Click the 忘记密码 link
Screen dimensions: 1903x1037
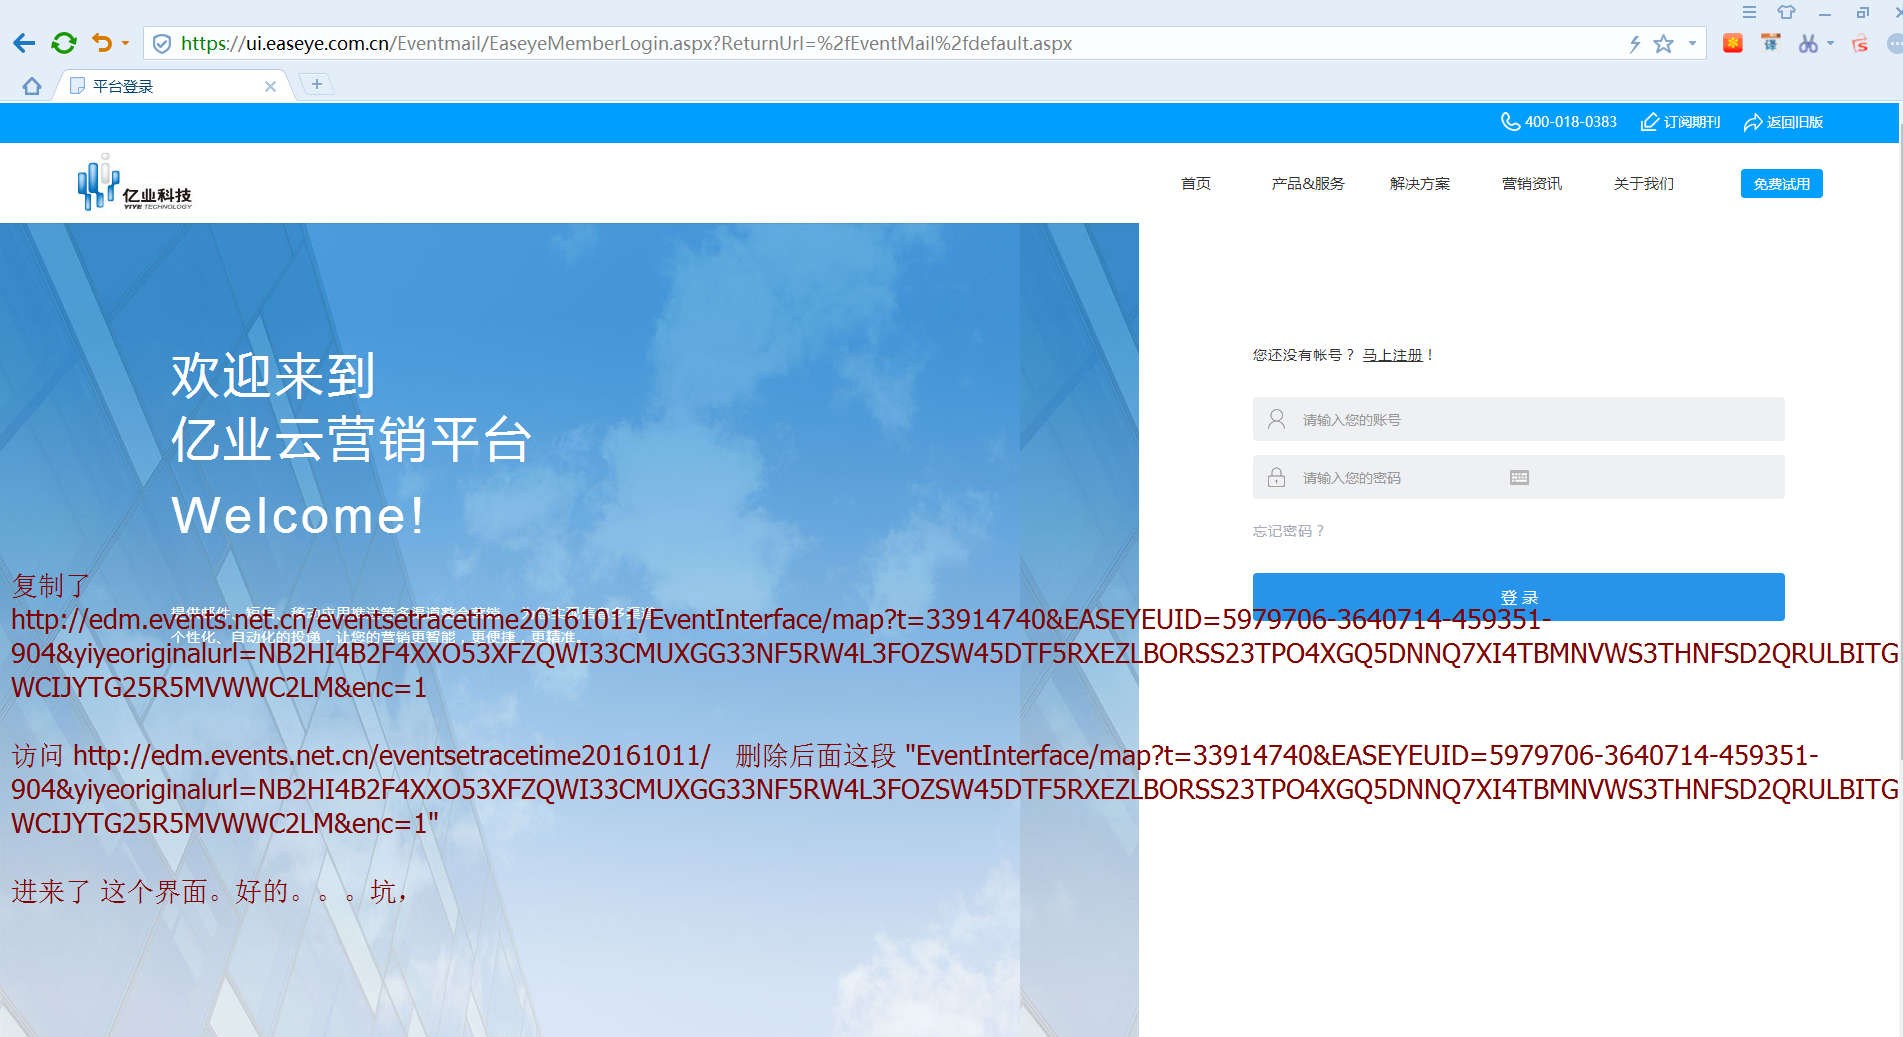coord(1288,531)
